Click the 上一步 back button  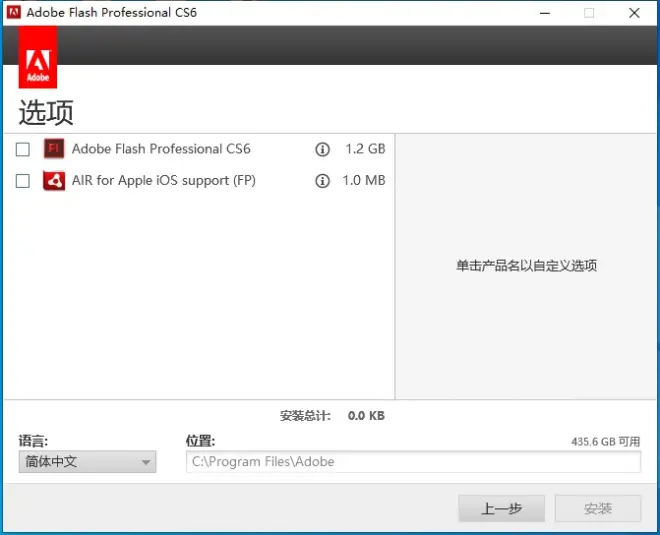coord(501,508)
